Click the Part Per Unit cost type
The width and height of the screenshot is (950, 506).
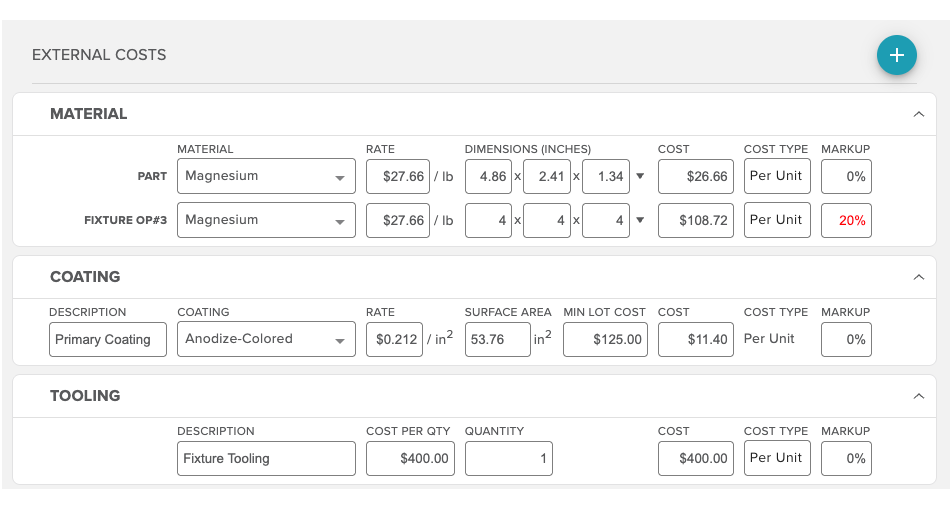pos(776,176)
